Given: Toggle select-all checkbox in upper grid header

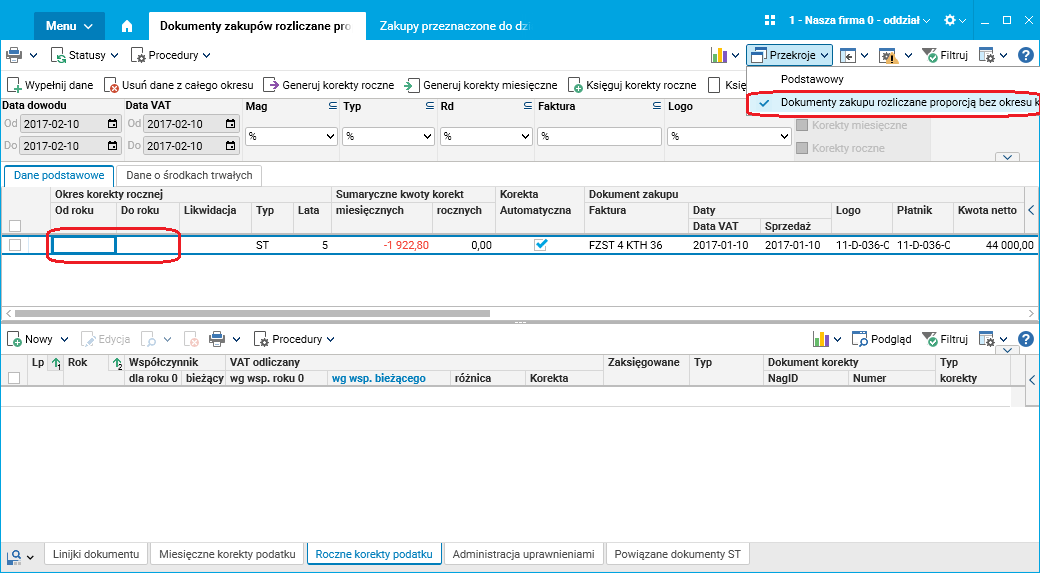Looking at the screenshot, I should click(15, 225).
